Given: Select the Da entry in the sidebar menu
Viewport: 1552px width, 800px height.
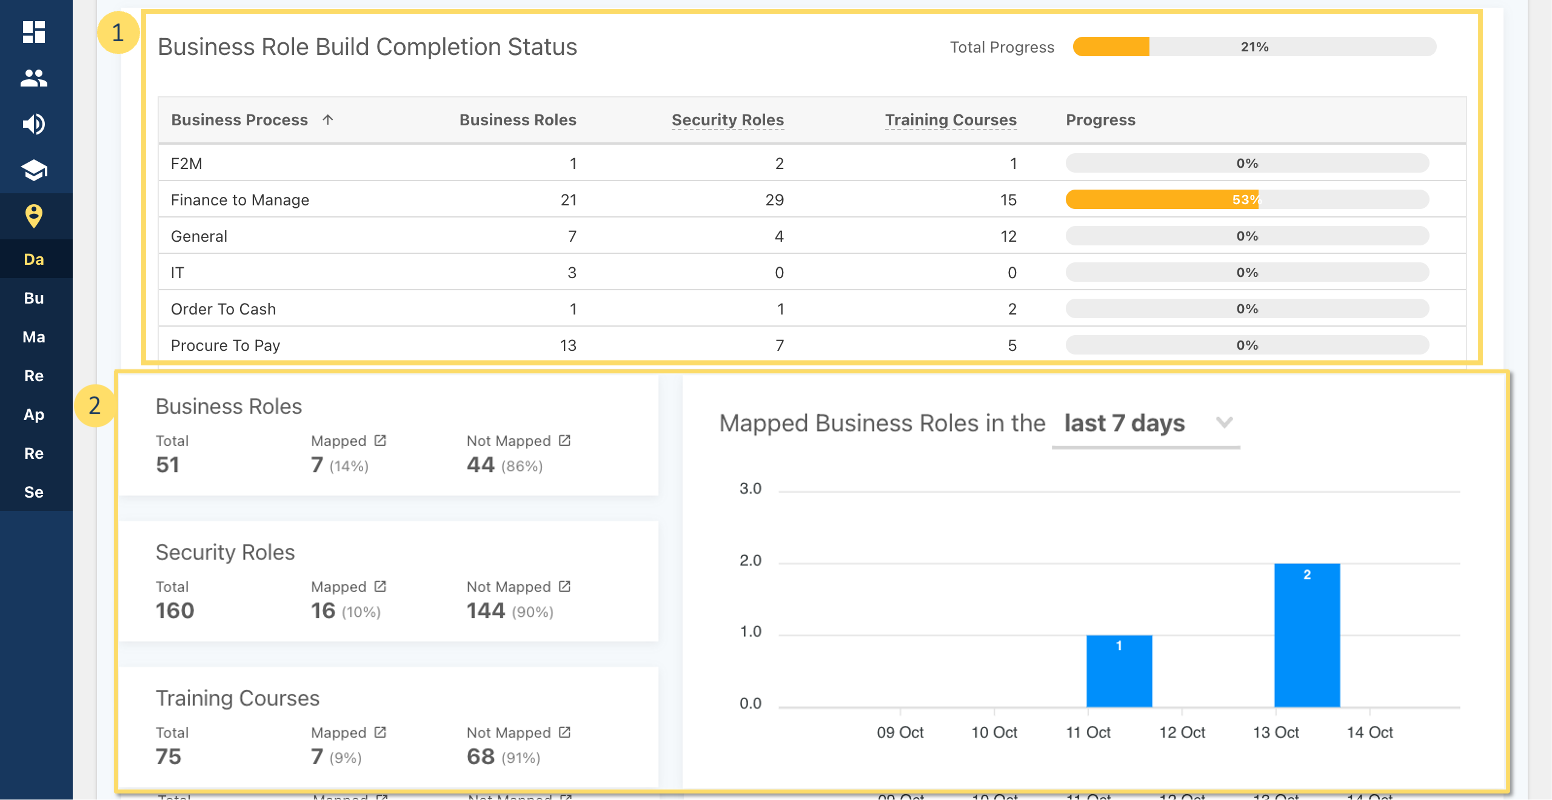Looking at the screenshot, I should (34, 258).
